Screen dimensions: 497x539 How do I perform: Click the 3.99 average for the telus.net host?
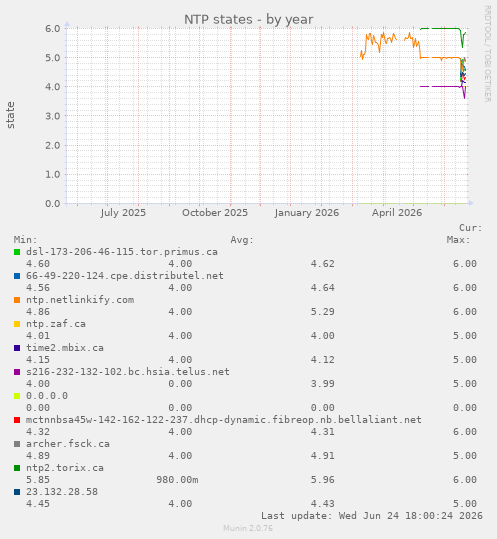pos(322,384)
